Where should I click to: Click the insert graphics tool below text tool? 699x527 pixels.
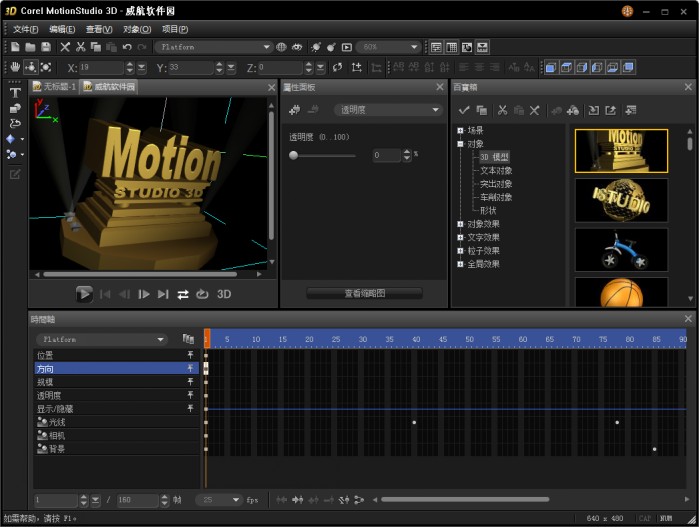15,108
